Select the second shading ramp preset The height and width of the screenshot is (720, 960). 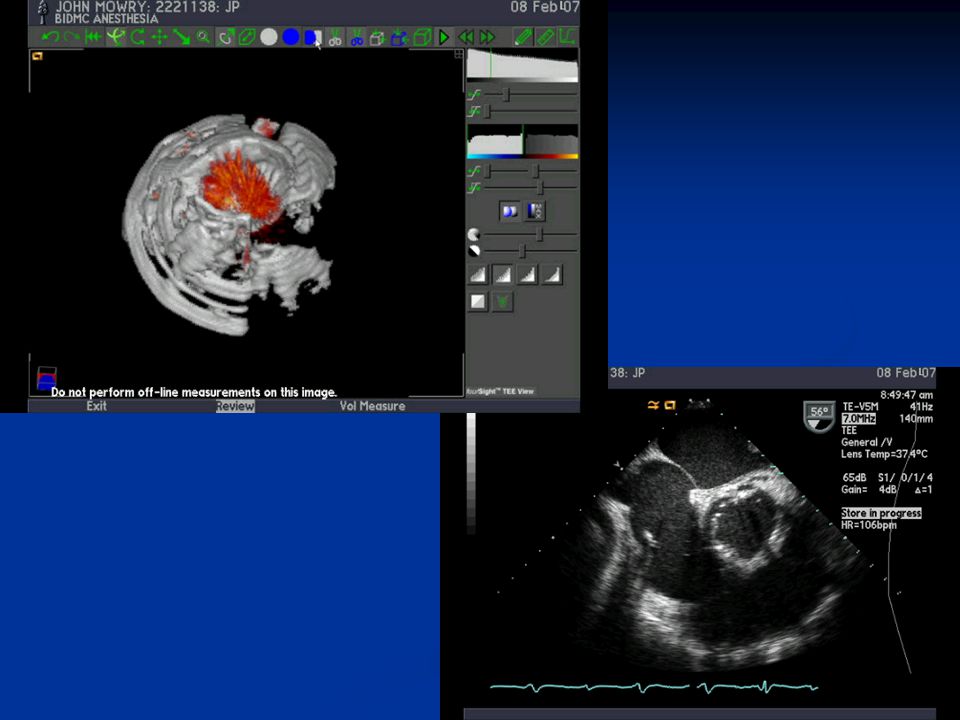(x=503, y=274)
